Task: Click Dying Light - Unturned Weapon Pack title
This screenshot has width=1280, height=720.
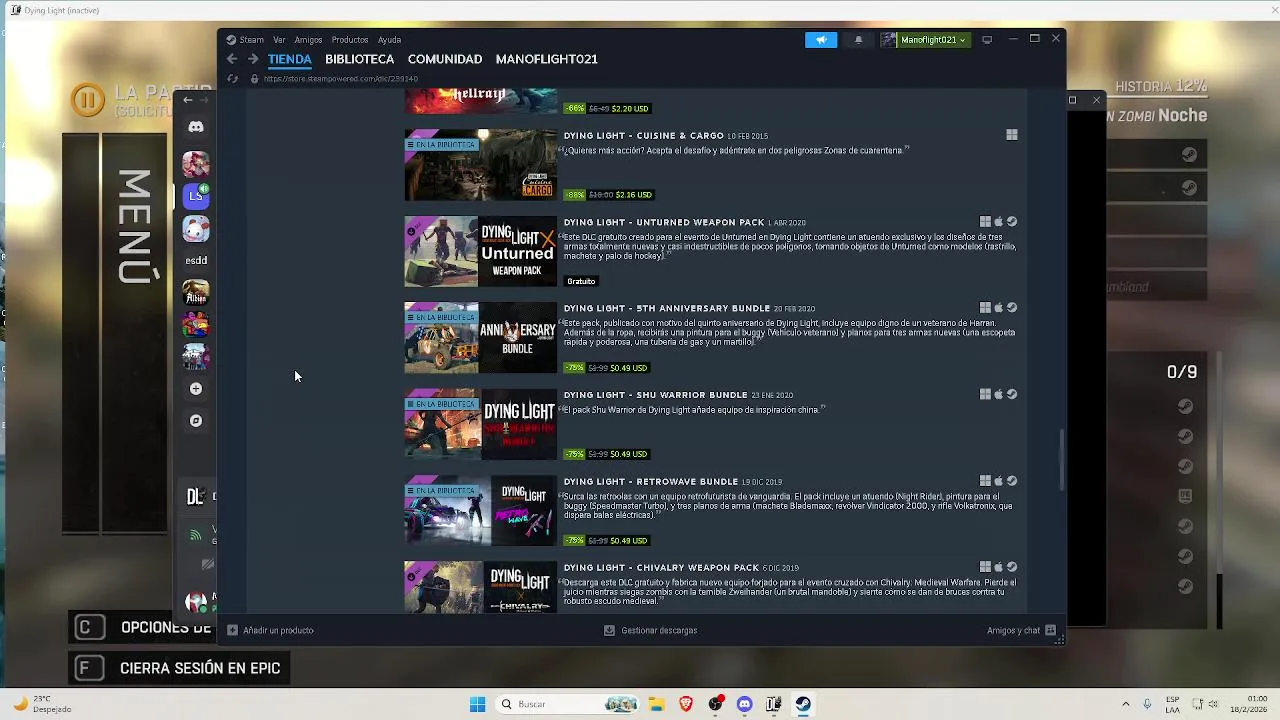Action: coord(664,222)
